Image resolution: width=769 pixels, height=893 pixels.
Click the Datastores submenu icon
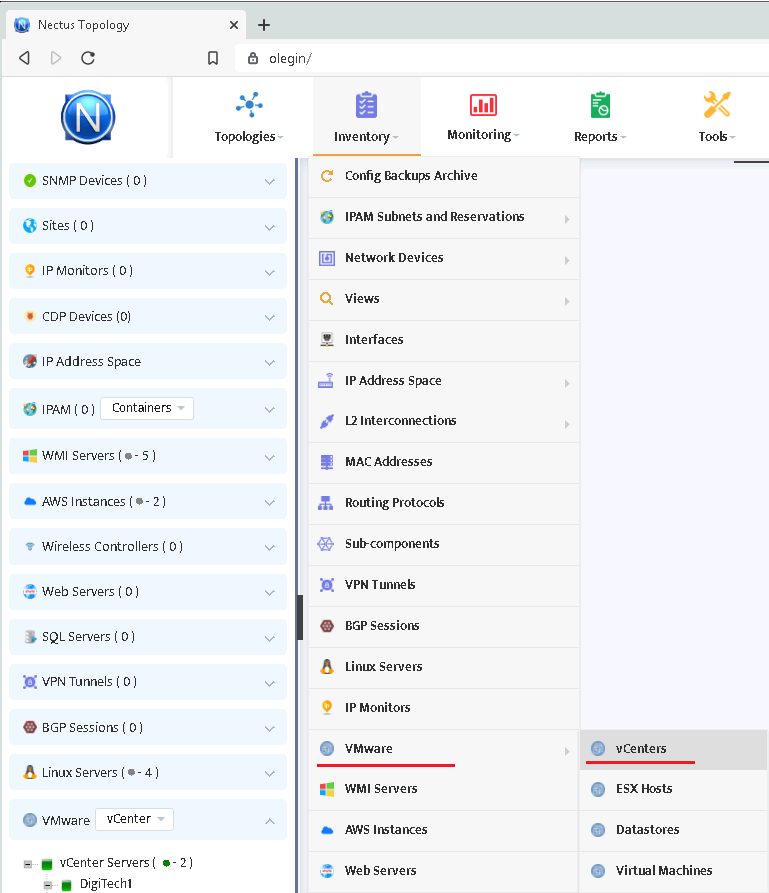(598, 830)
